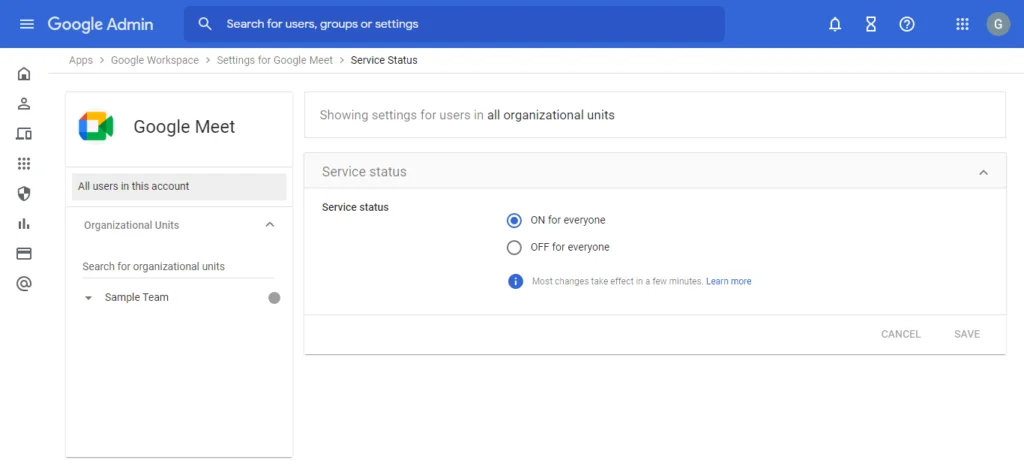Collapse the Service status panel chevron
This screenshot has width=1024, height=469.
click(984, 172)
